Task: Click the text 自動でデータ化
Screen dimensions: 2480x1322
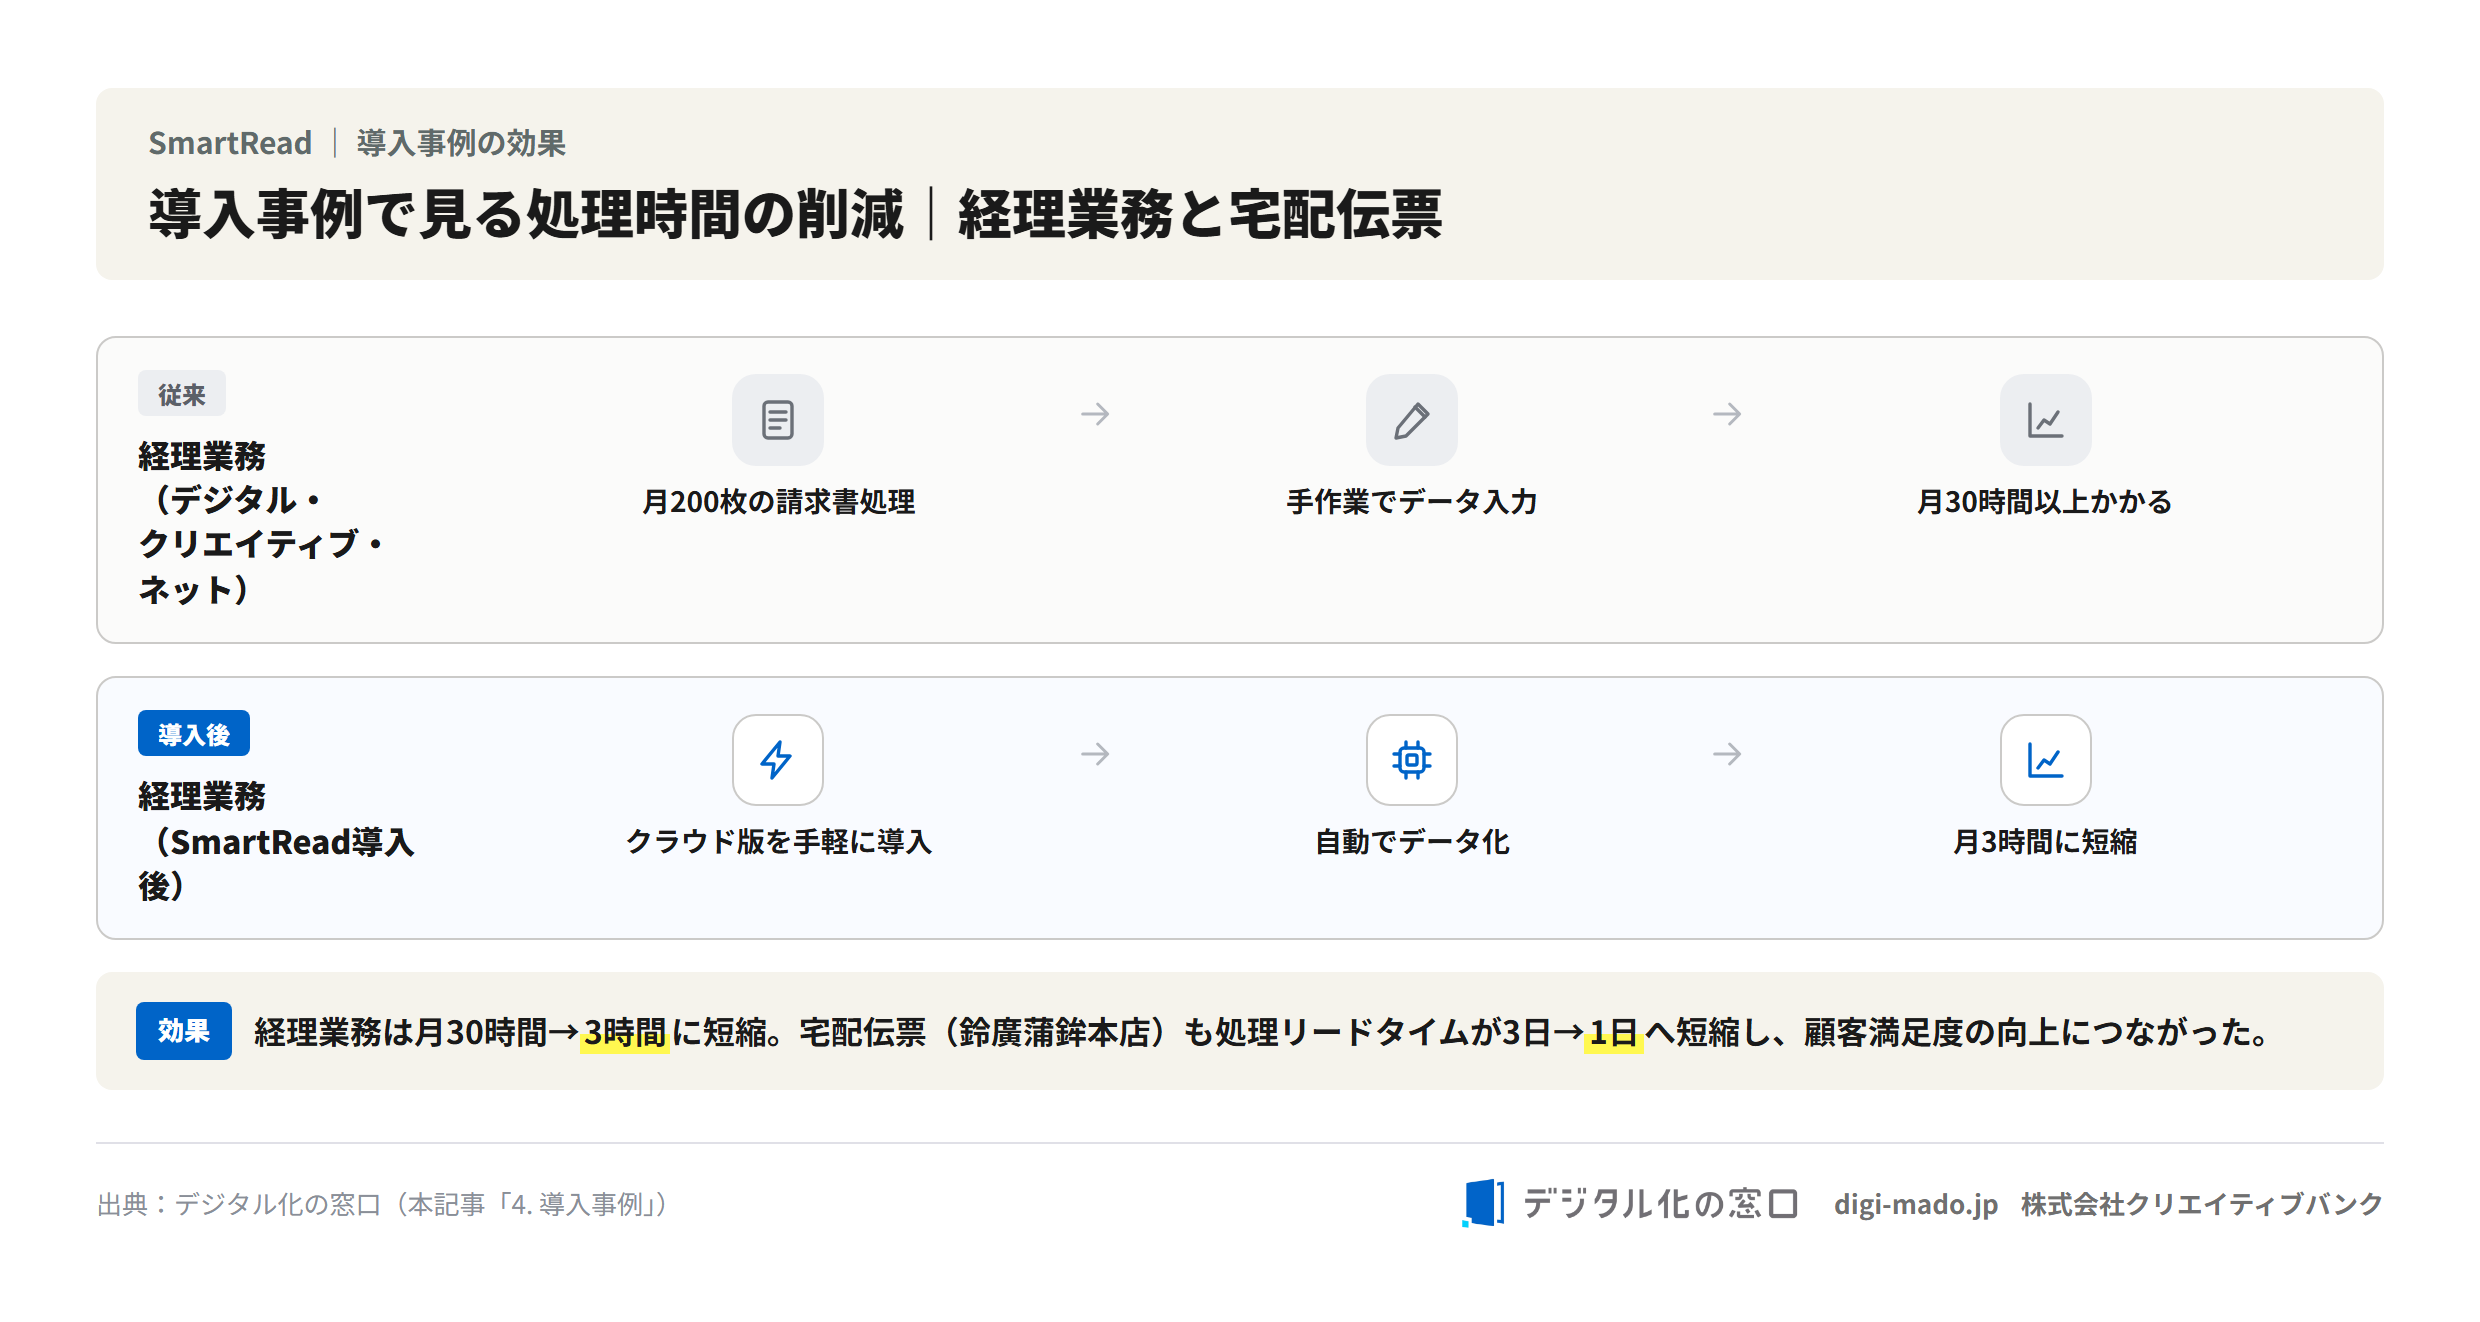Action: click(1411, 842)
